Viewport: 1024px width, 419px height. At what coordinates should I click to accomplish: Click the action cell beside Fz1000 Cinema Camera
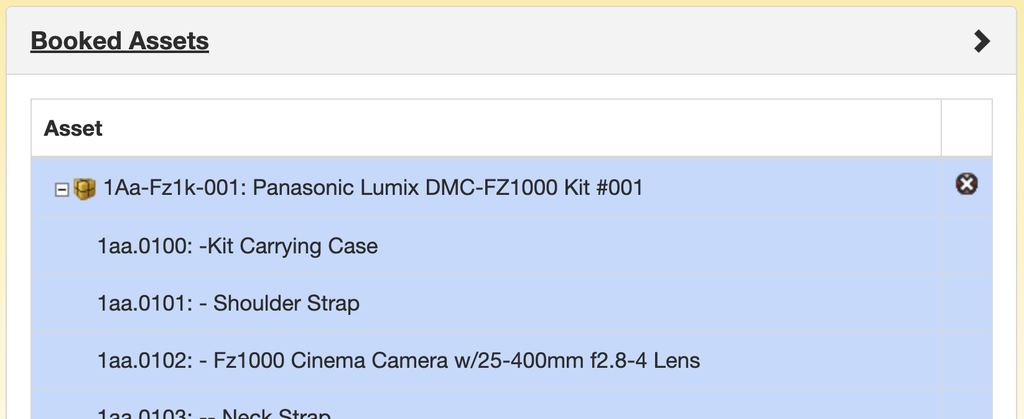(967, 360)
